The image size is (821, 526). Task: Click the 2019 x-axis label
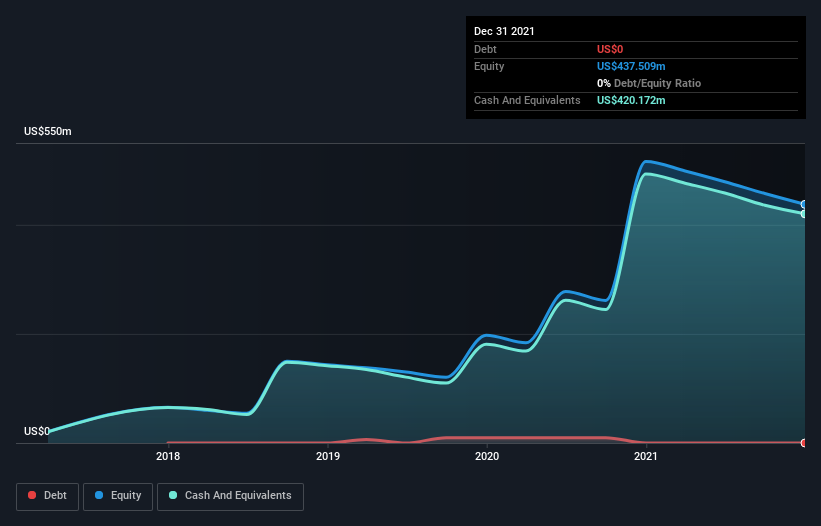pos(328,456)
